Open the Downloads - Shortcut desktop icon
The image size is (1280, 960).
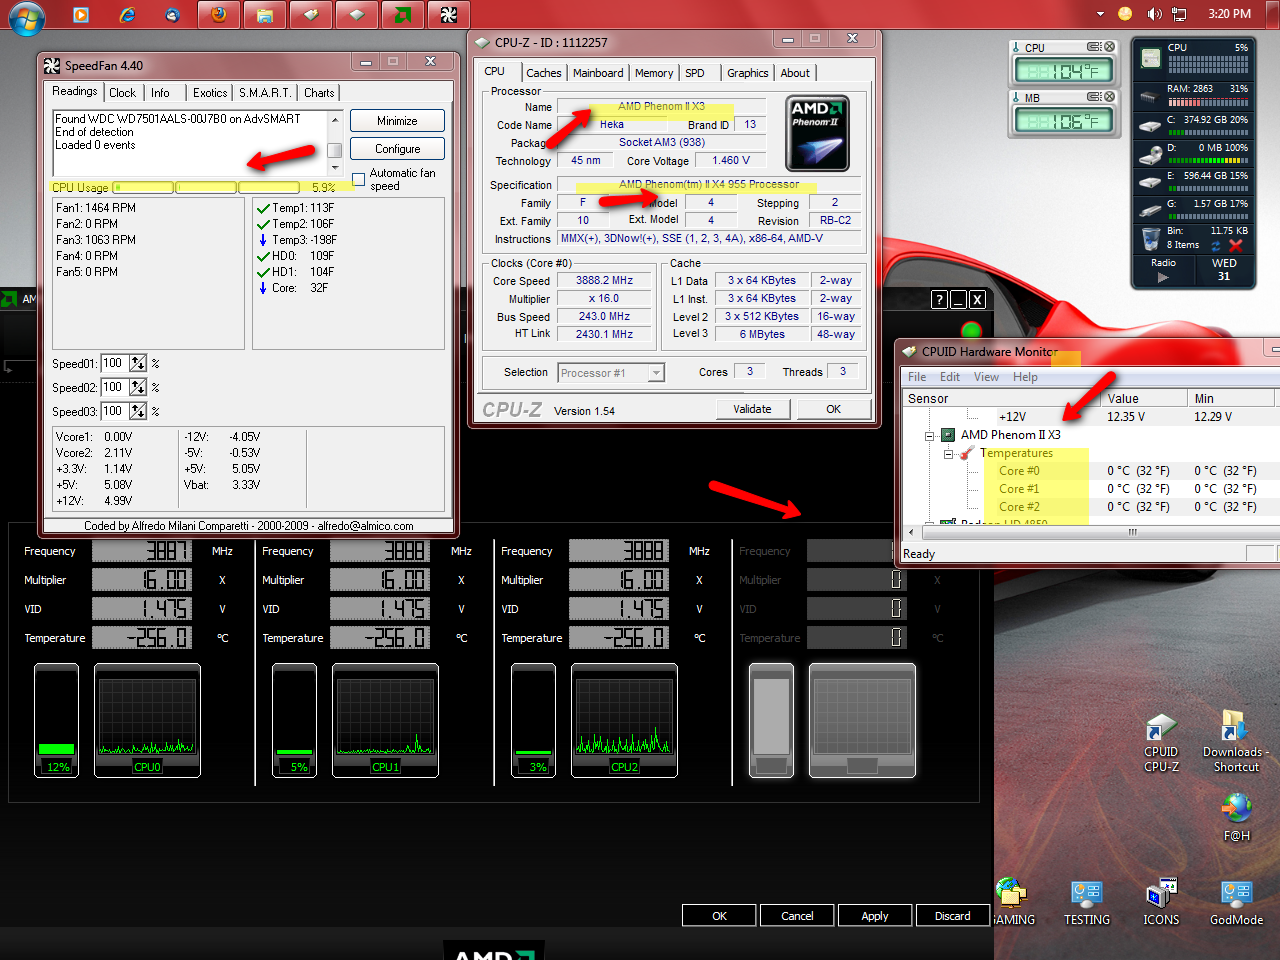point(1235,742)
